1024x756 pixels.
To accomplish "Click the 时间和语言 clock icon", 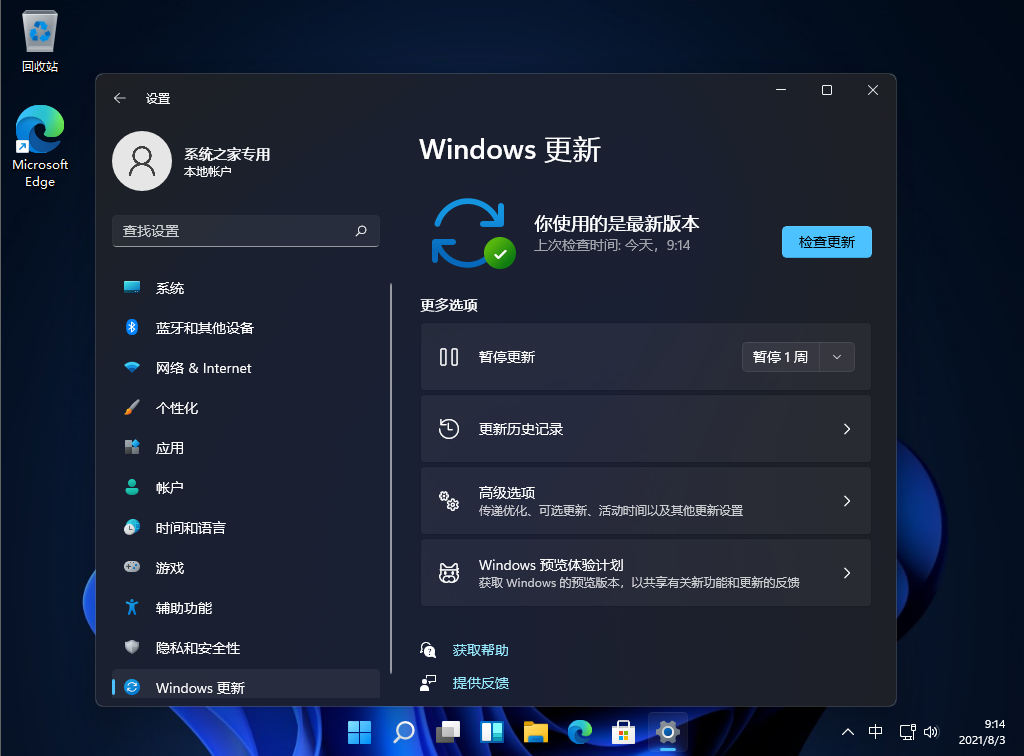I will [132, 528].
